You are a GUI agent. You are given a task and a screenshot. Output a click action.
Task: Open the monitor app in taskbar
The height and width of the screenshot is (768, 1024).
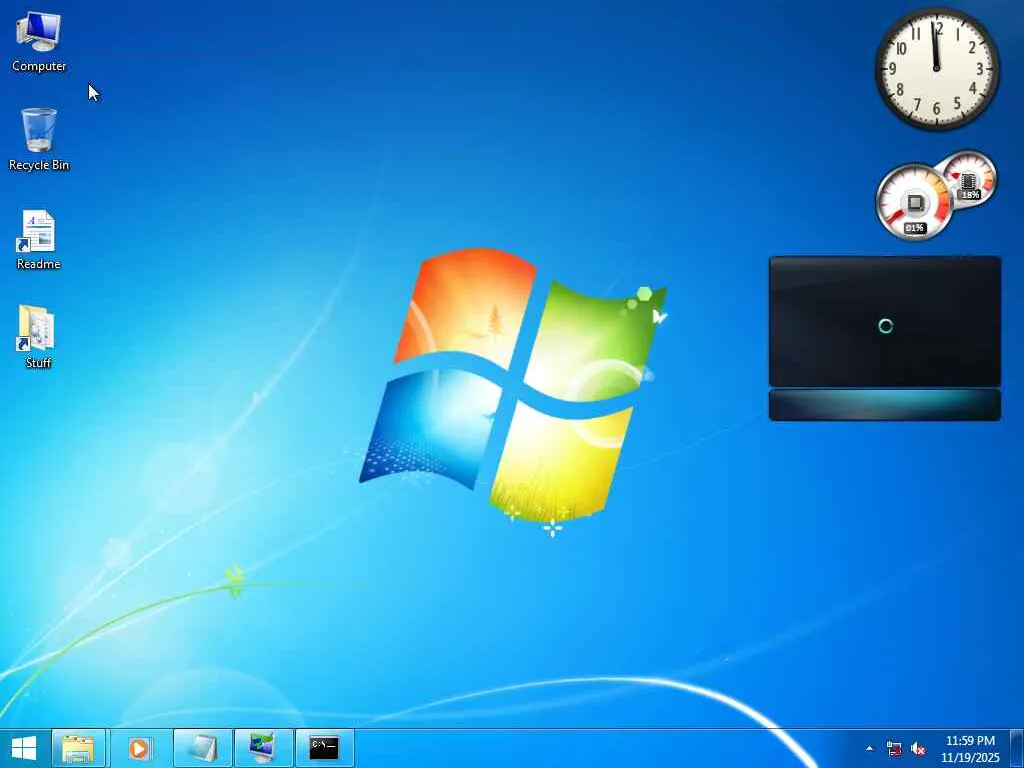263,748
